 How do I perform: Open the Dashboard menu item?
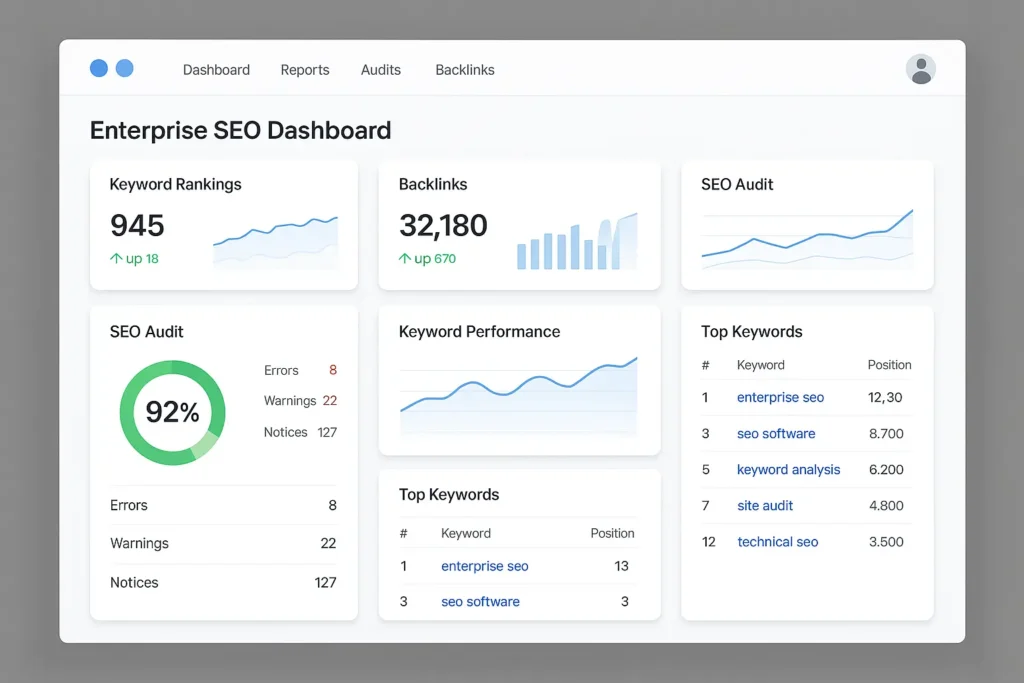216,70
